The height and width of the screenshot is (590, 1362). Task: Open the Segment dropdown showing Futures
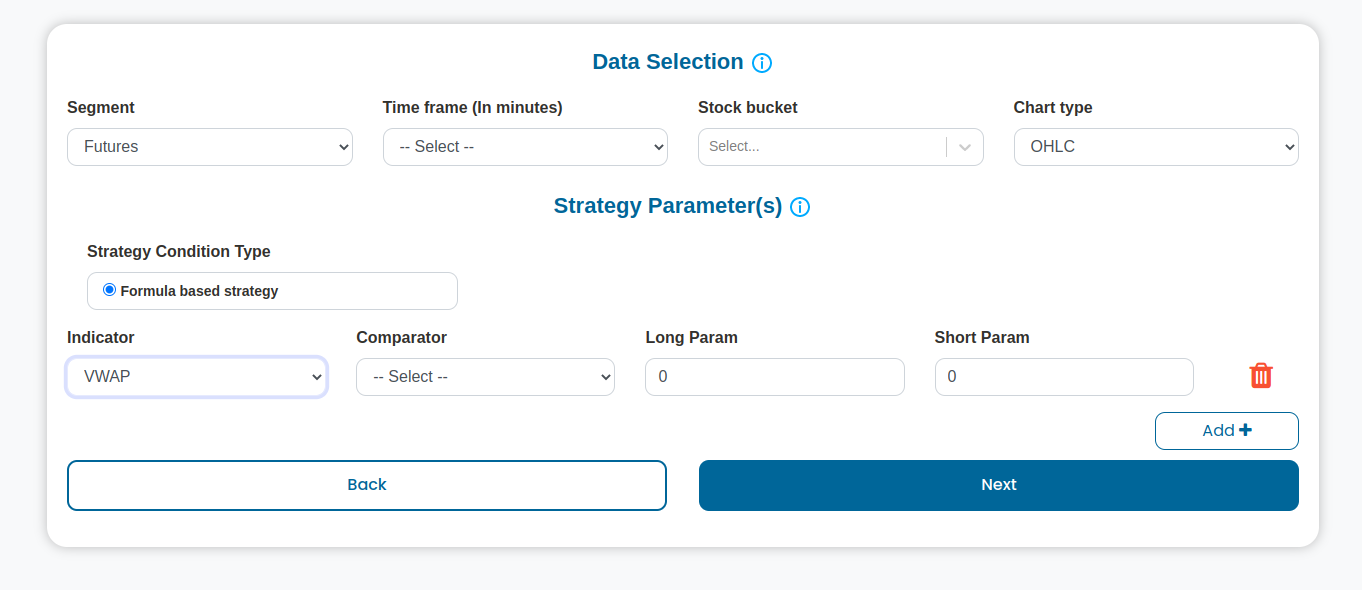click(x=210, y=147)
